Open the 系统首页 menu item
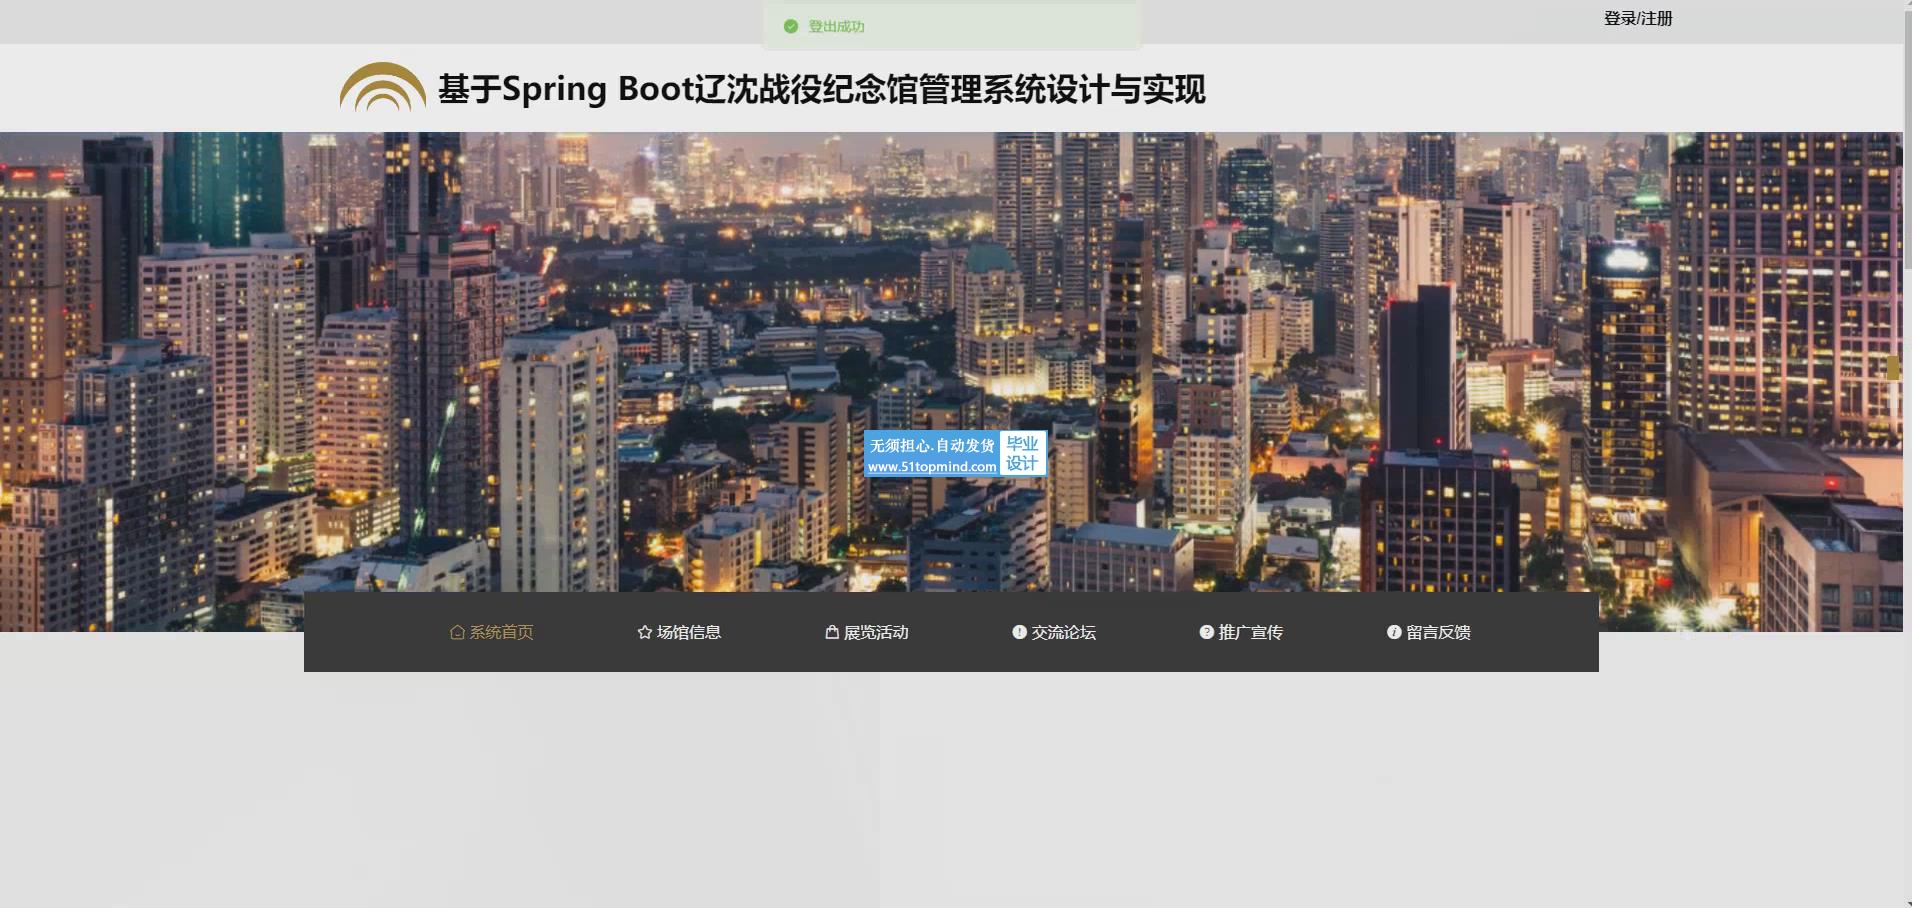Viewport: 1912px width, 908px height. [x=492, y=632]
